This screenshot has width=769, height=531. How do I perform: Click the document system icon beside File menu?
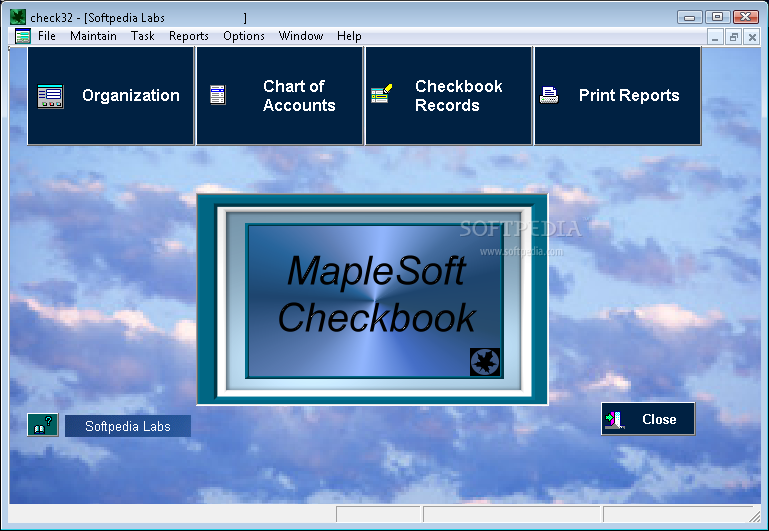click(23, 36)
